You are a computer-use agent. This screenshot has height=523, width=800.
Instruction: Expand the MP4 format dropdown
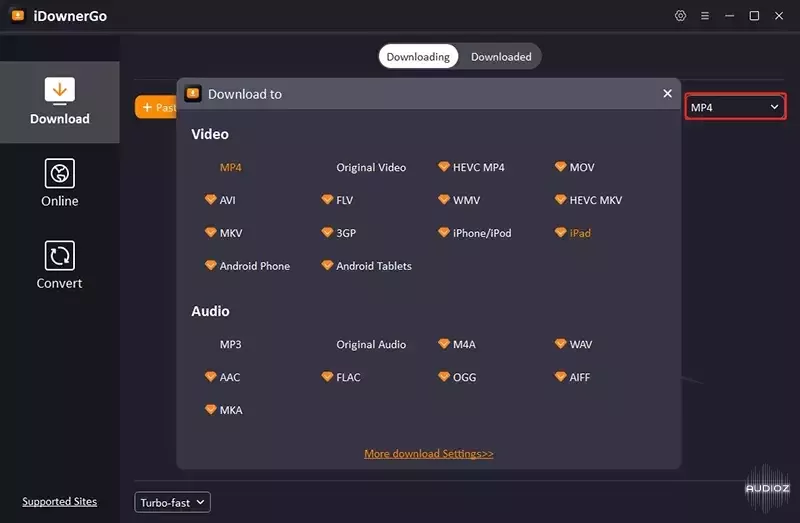735,107
